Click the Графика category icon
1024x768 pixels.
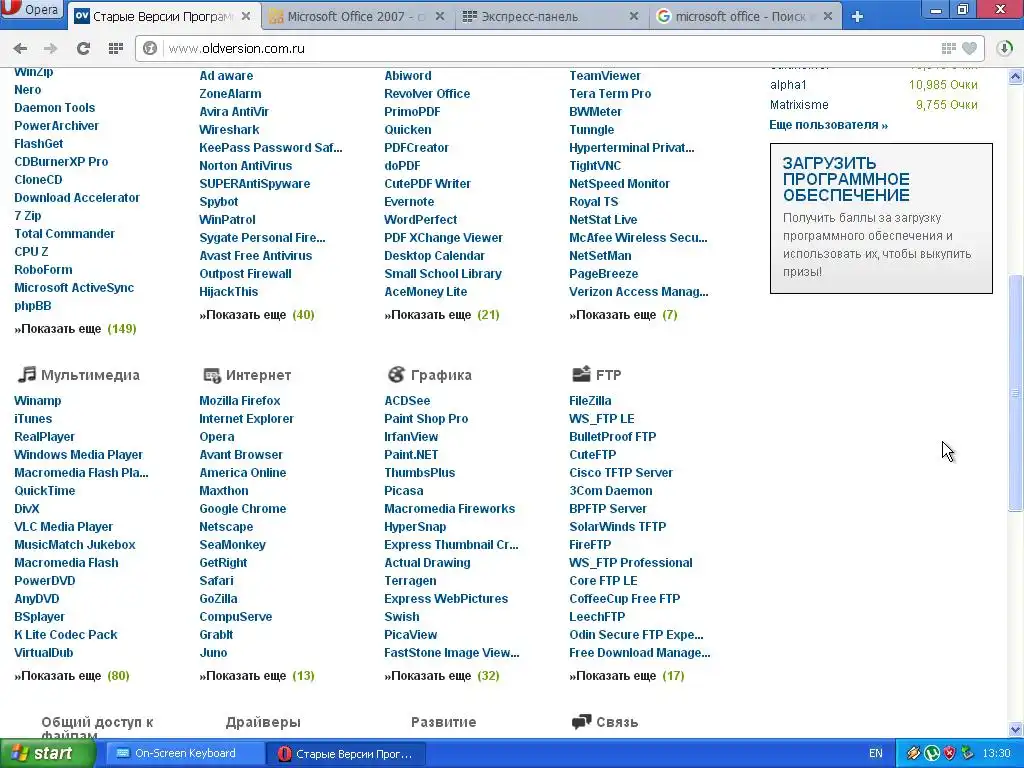click(x=396, y=374)
